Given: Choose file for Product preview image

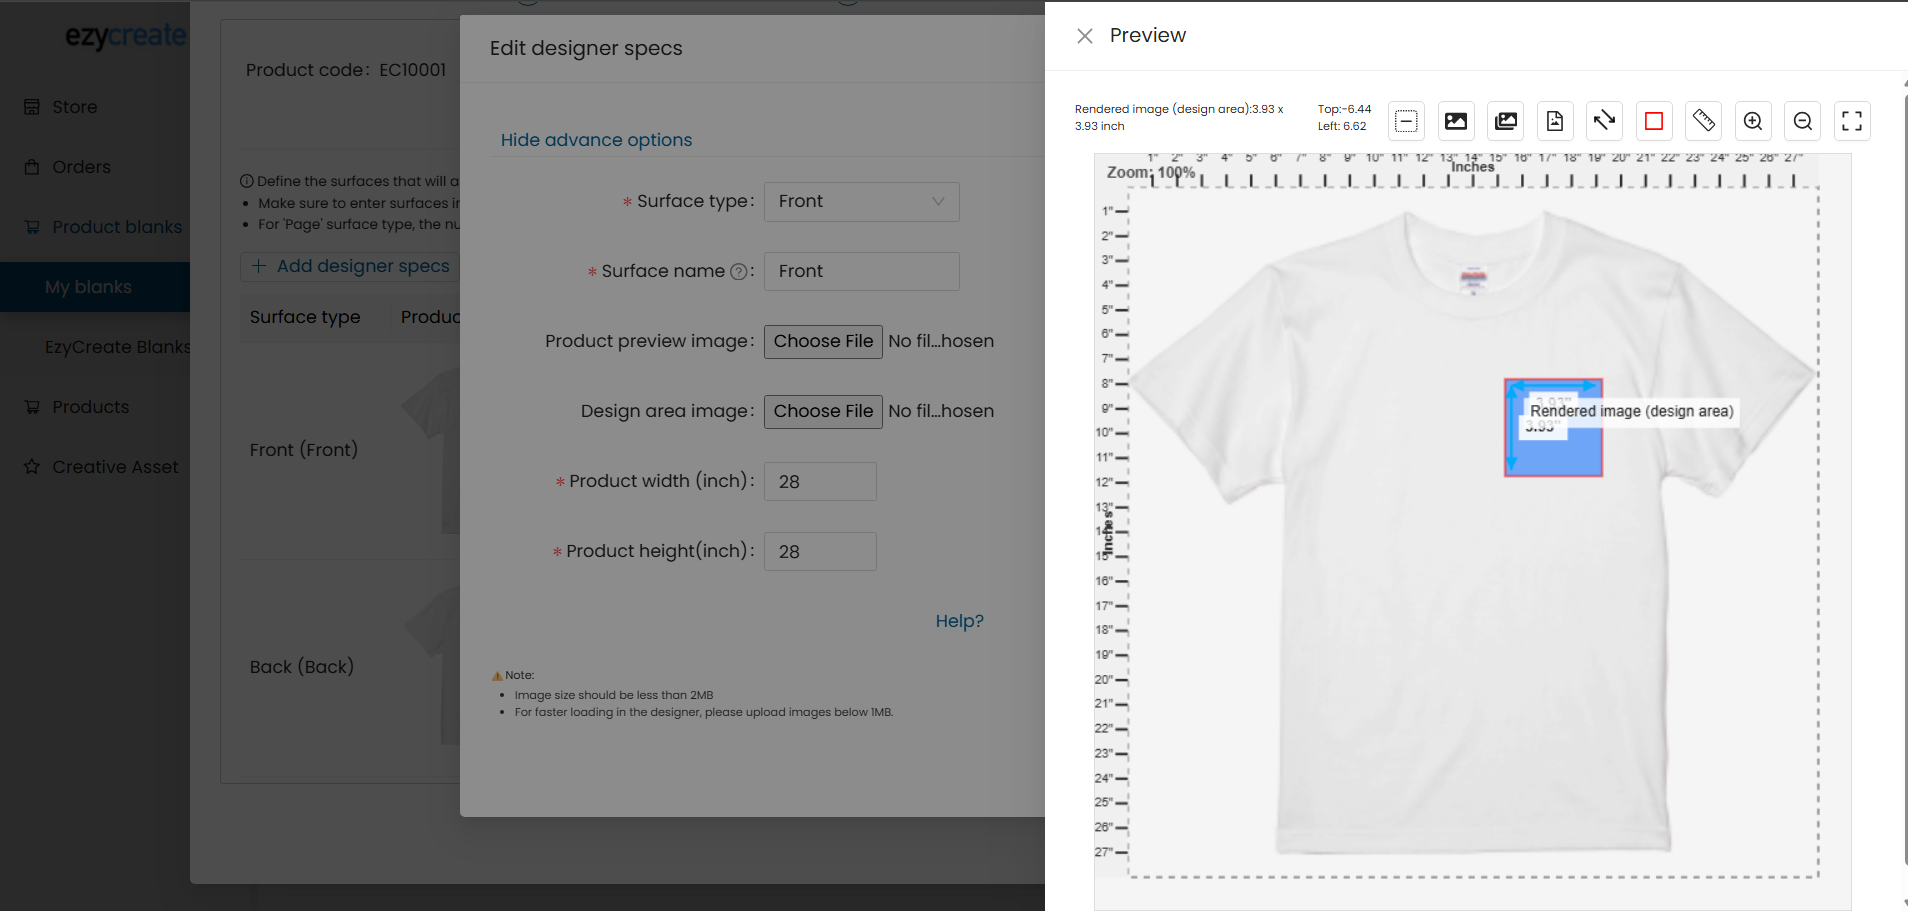Looking at the screenshot, I should pos(823,342).
